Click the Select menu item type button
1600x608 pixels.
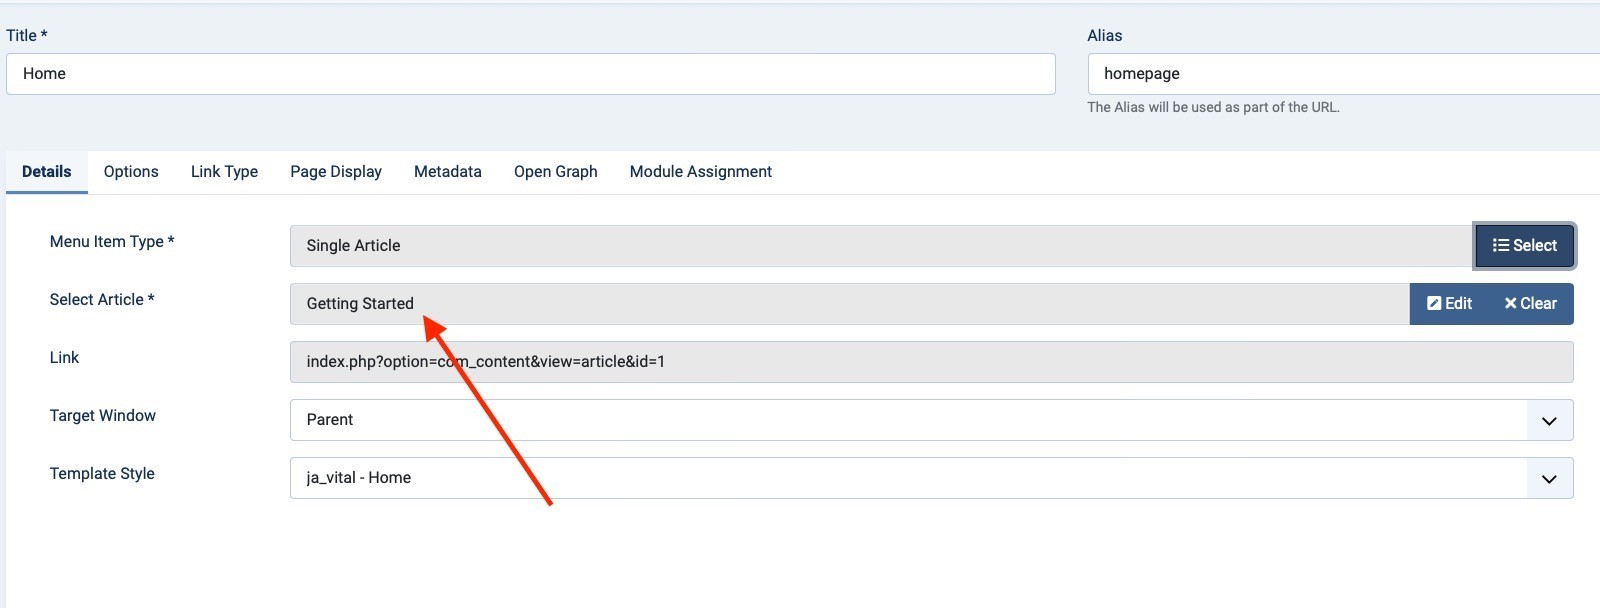pyautogui.click(x=1524, y=246)
